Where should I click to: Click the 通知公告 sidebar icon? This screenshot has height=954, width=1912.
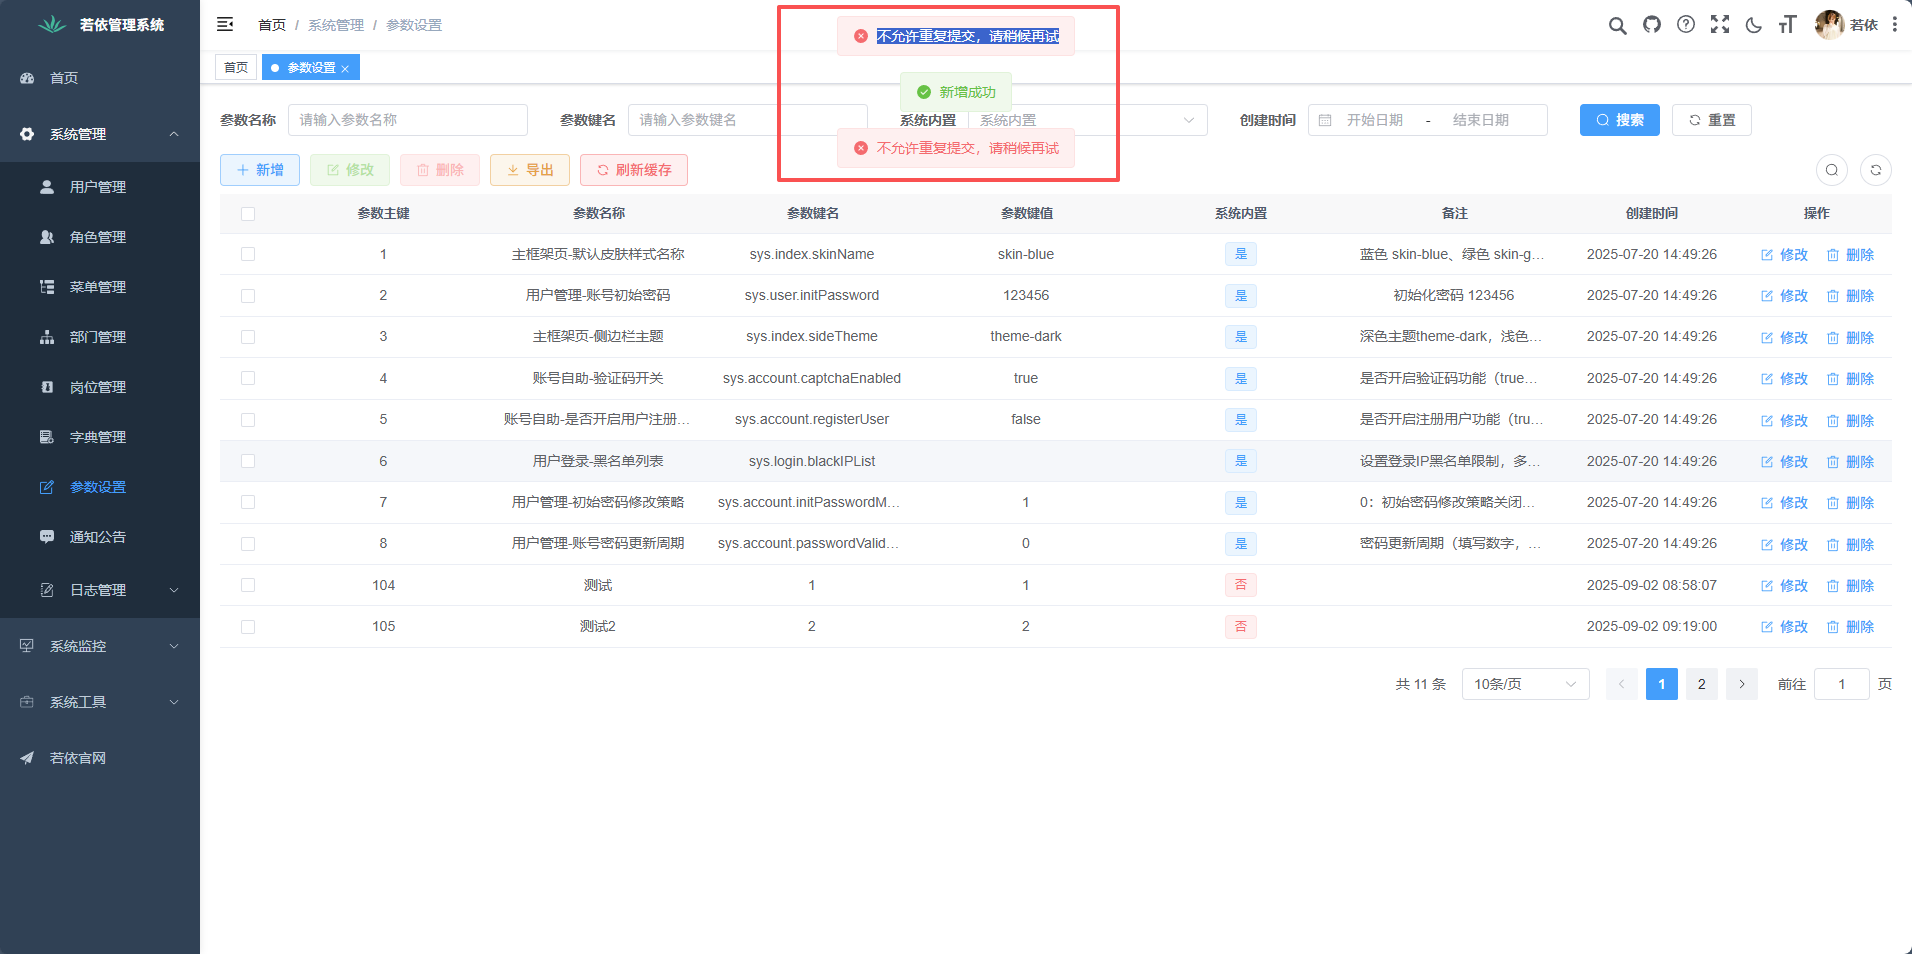click(x=47, y=537)
